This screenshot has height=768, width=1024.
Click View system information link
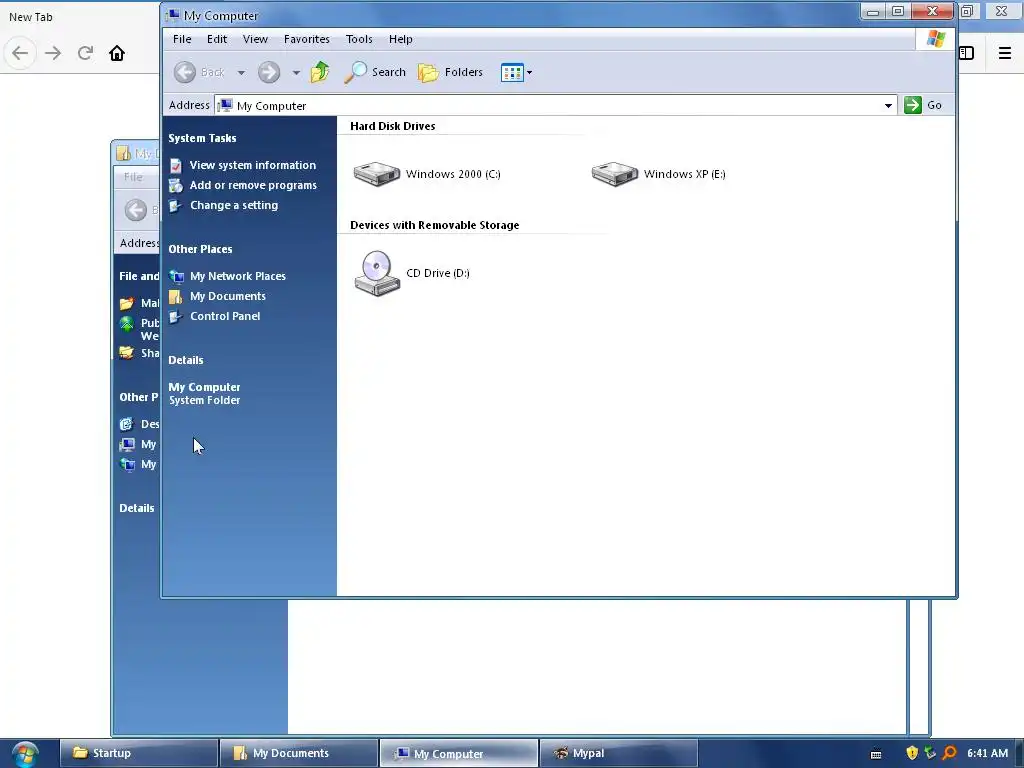[x=253, y=165]
